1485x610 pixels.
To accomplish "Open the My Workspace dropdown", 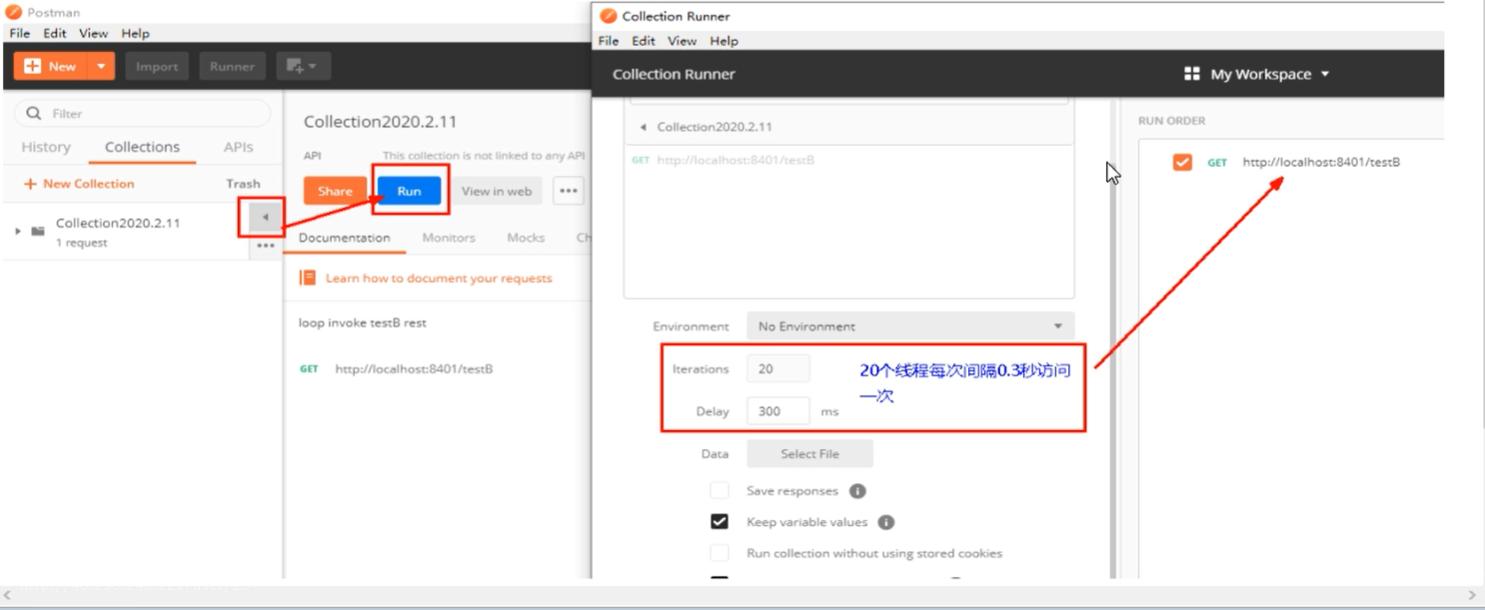I will tap(1258, 74).
